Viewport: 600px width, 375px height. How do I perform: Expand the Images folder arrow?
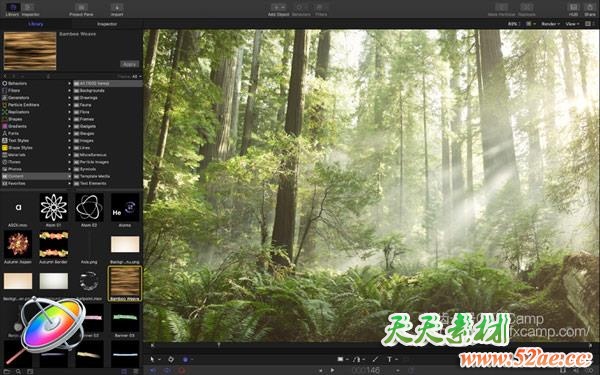(70, 140)
